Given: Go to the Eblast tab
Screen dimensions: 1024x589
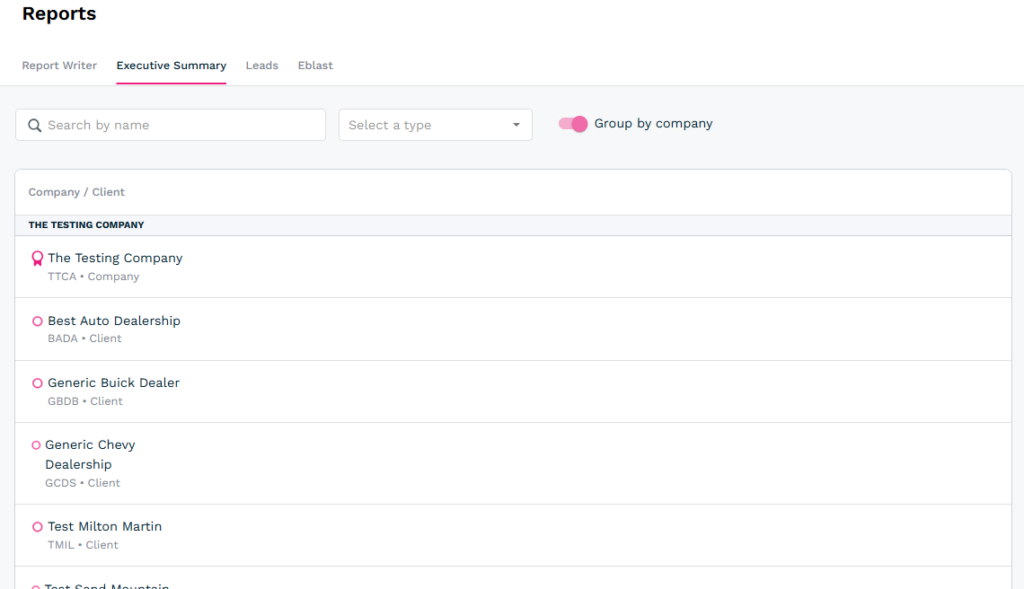Looking at the screenshot, I should [x=315, y=66].
